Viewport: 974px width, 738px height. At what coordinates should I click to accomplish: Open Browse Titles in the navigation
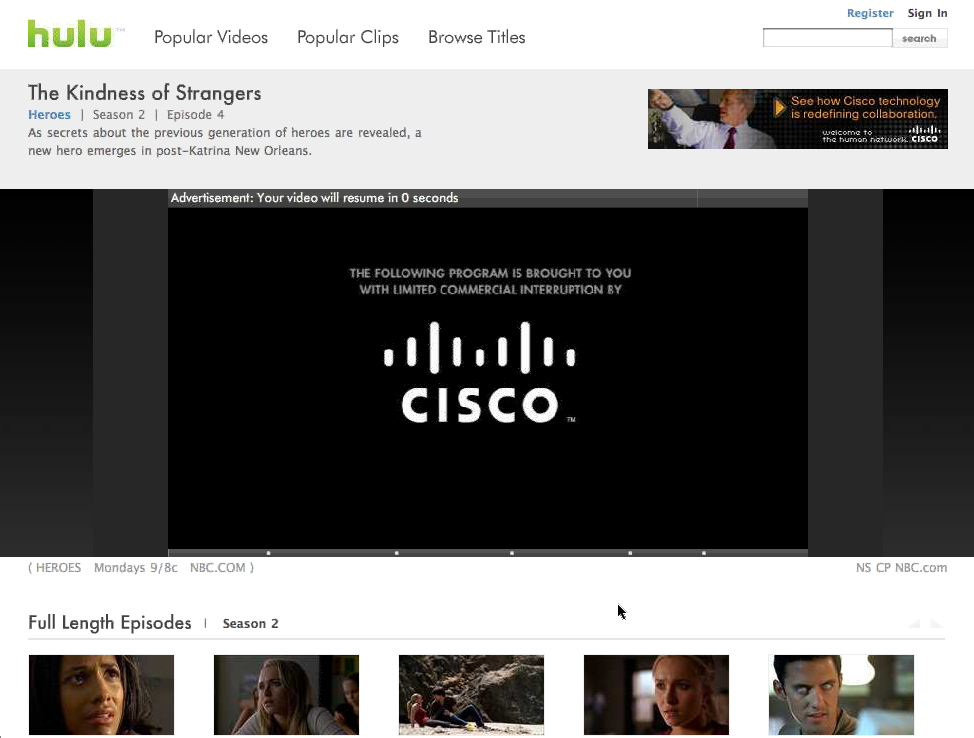[476, 37]
